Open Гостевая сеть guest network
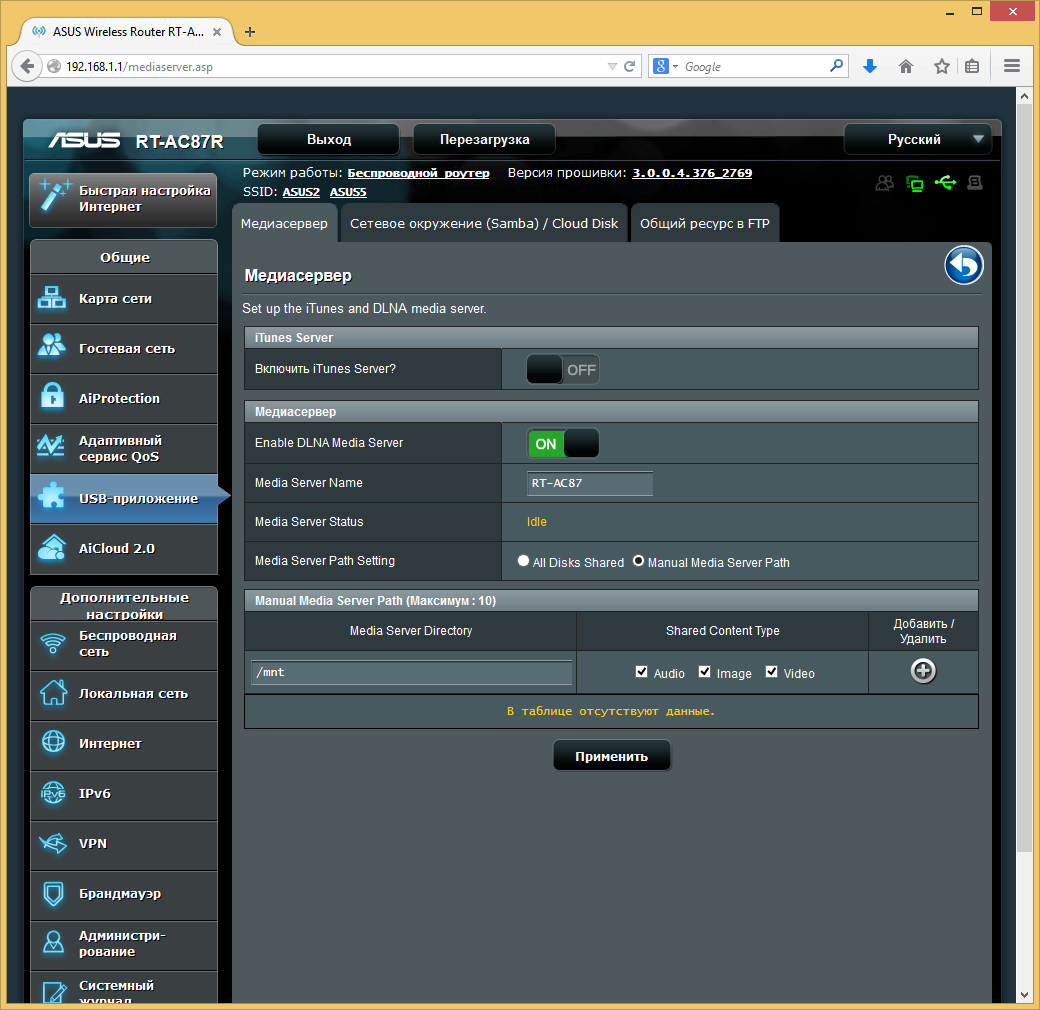The height and width of the screenshot is (1010, 1040). coord(124,349)
